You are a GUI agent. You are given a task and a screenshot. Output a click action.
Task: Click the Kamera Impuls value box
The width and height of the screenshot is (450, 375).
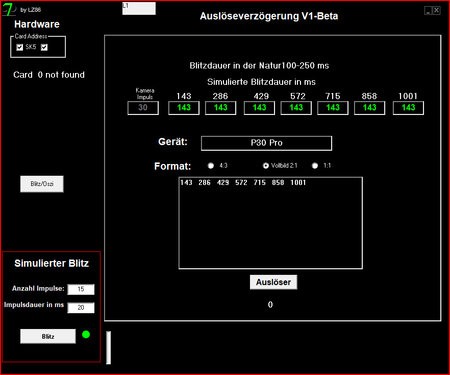tap(143, 108)
